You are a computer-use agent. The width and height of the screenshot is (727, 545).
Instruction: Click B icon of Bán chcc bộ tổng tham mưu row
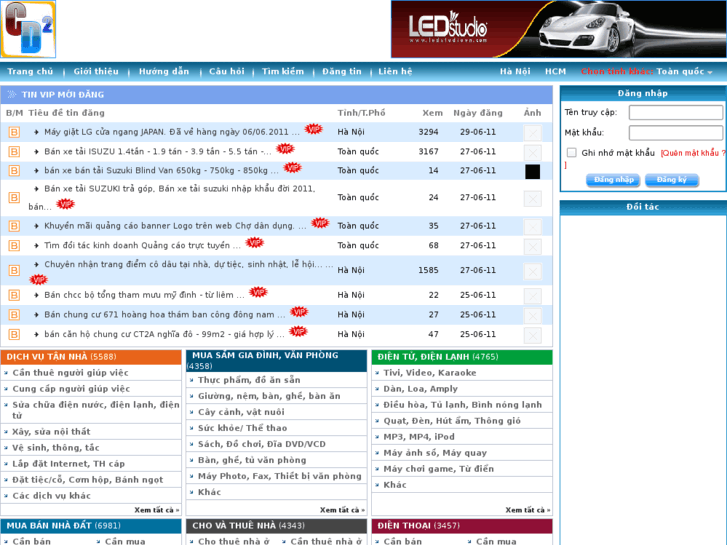click(14, 295)
